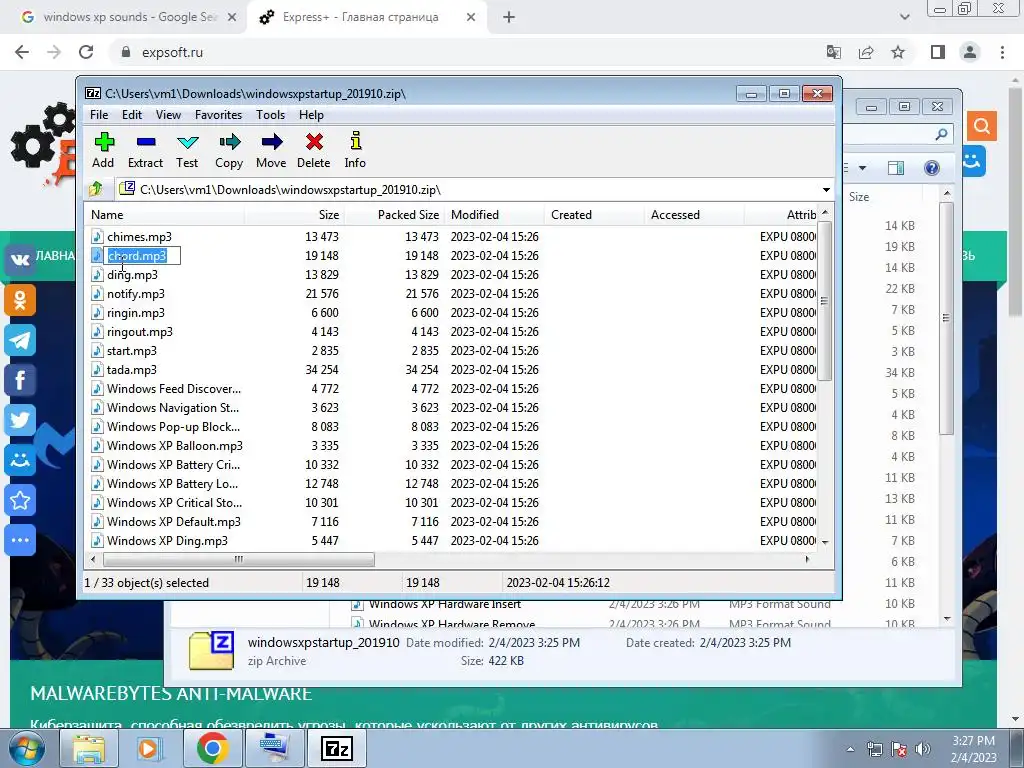Viewport: 1024px width, 768px height.
Task: Run Test on the archive
Action: (187, 150)
